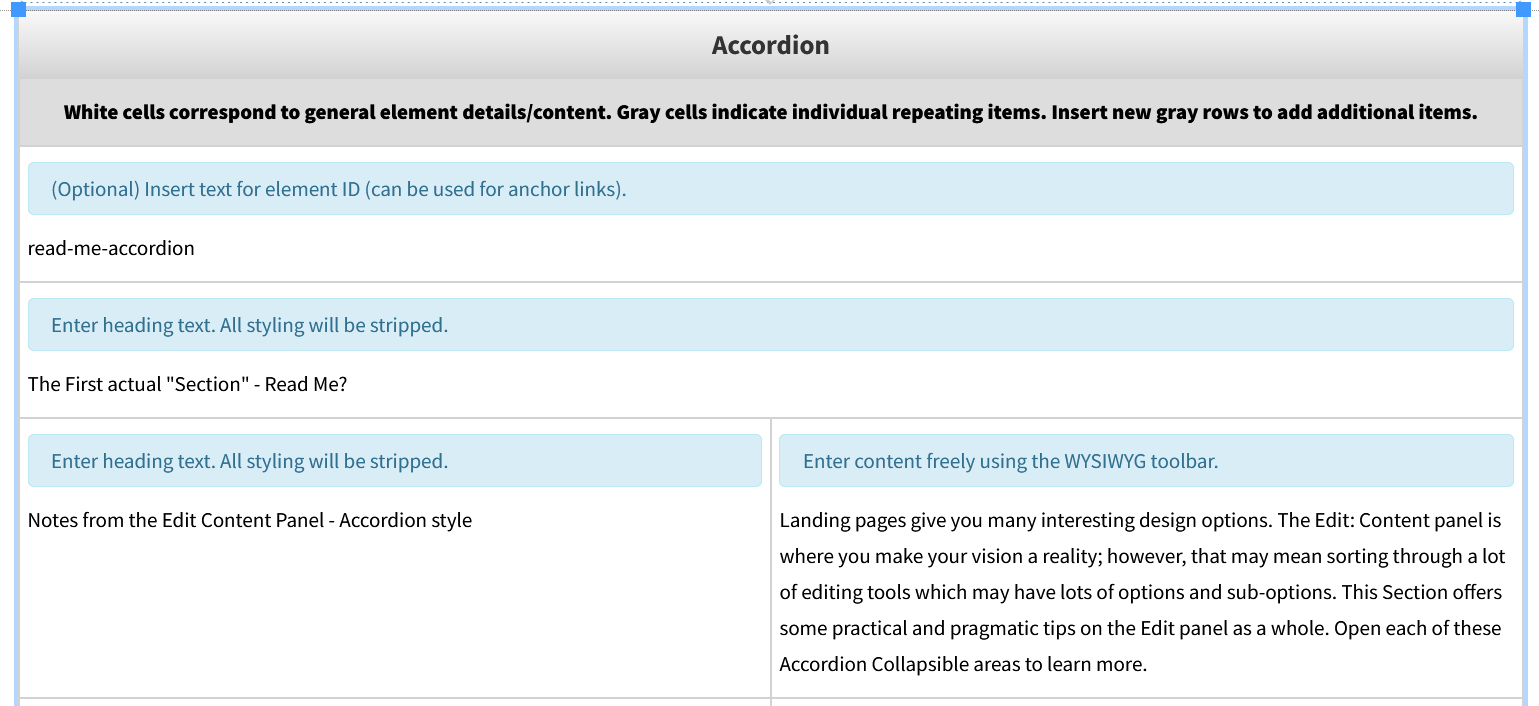Click the line 'Accordion Collapsible areas to learn more'
Viewport: 1539px width, 706px height.
[x=962, y=664]
